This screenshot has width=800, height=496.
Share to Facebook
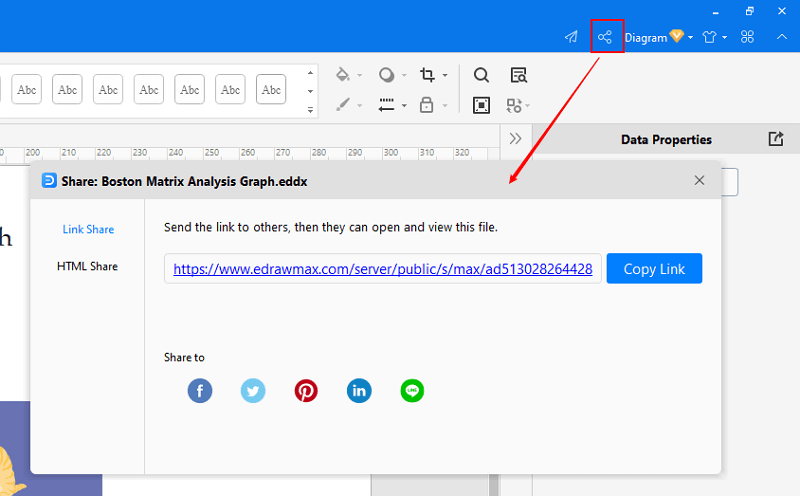pos(200,391)
